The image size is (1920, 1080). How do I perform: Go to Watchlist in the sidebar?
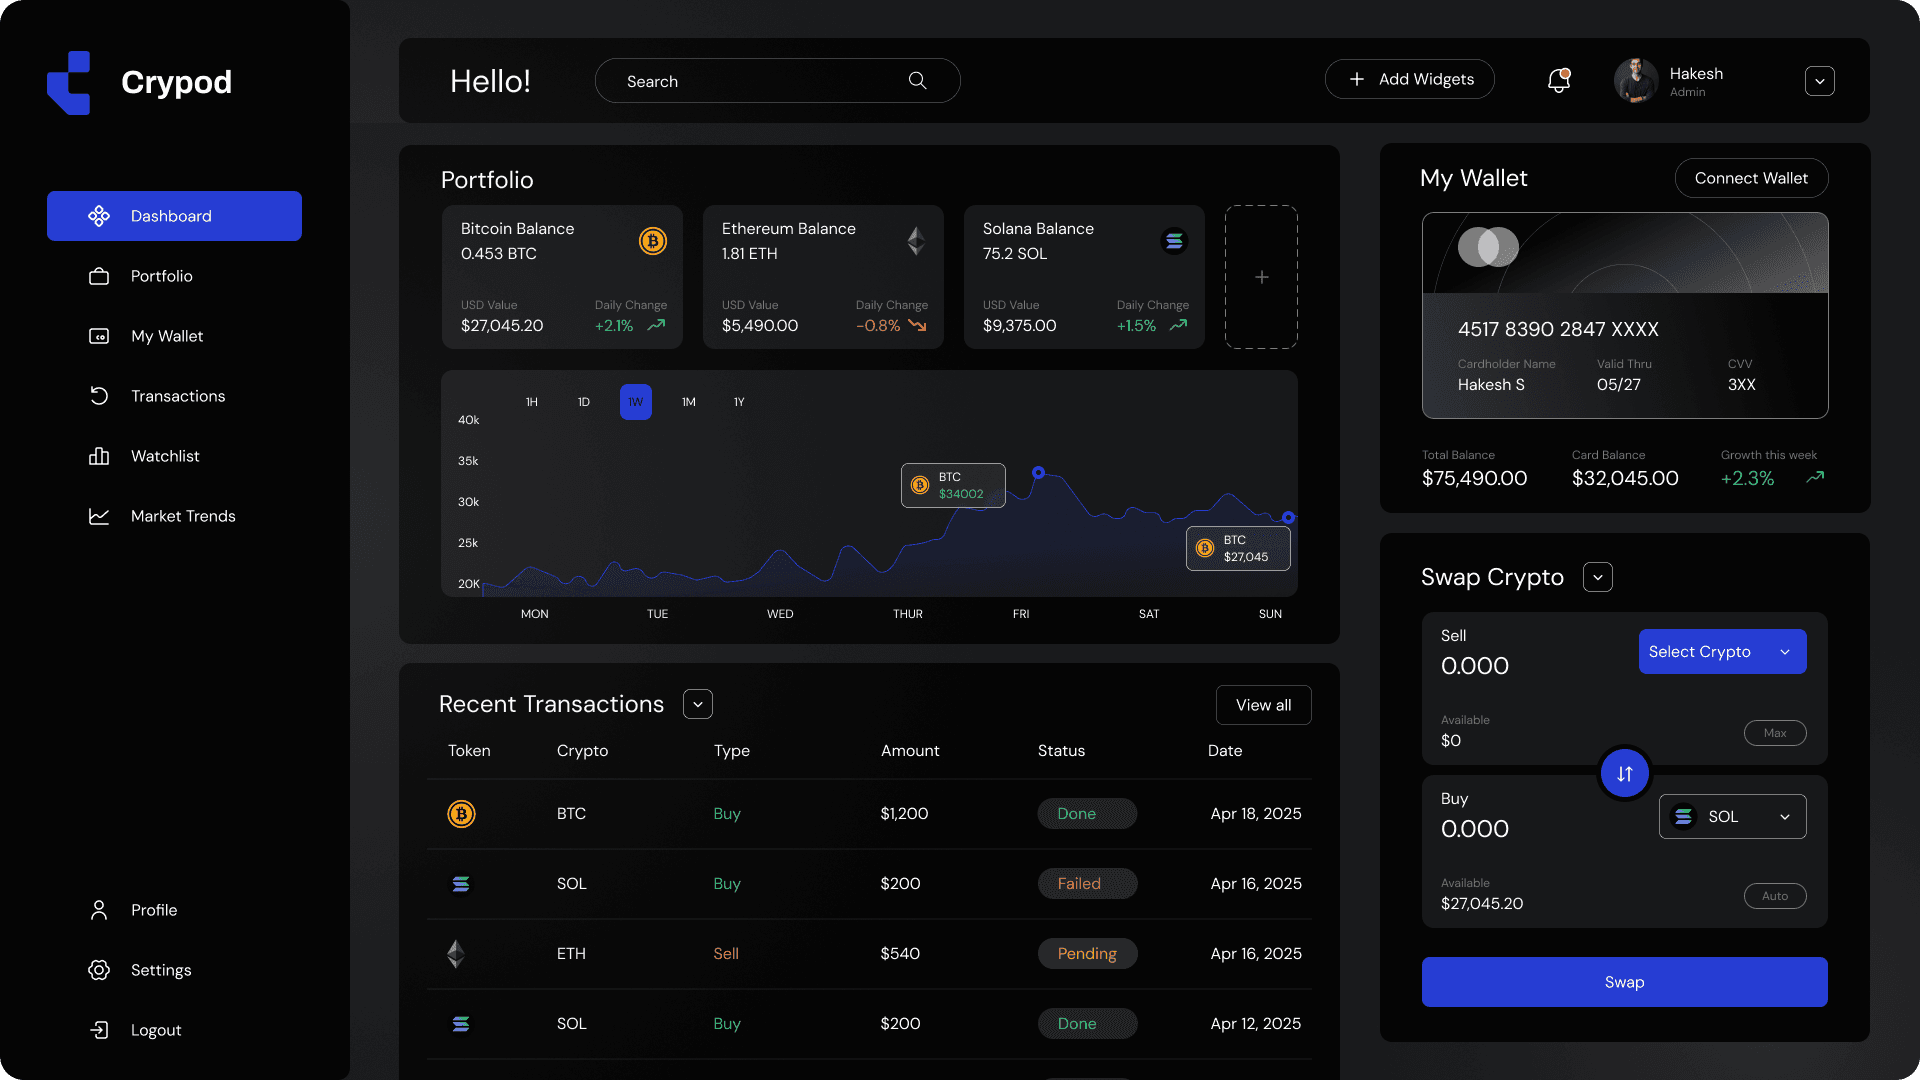coord(165,456)
